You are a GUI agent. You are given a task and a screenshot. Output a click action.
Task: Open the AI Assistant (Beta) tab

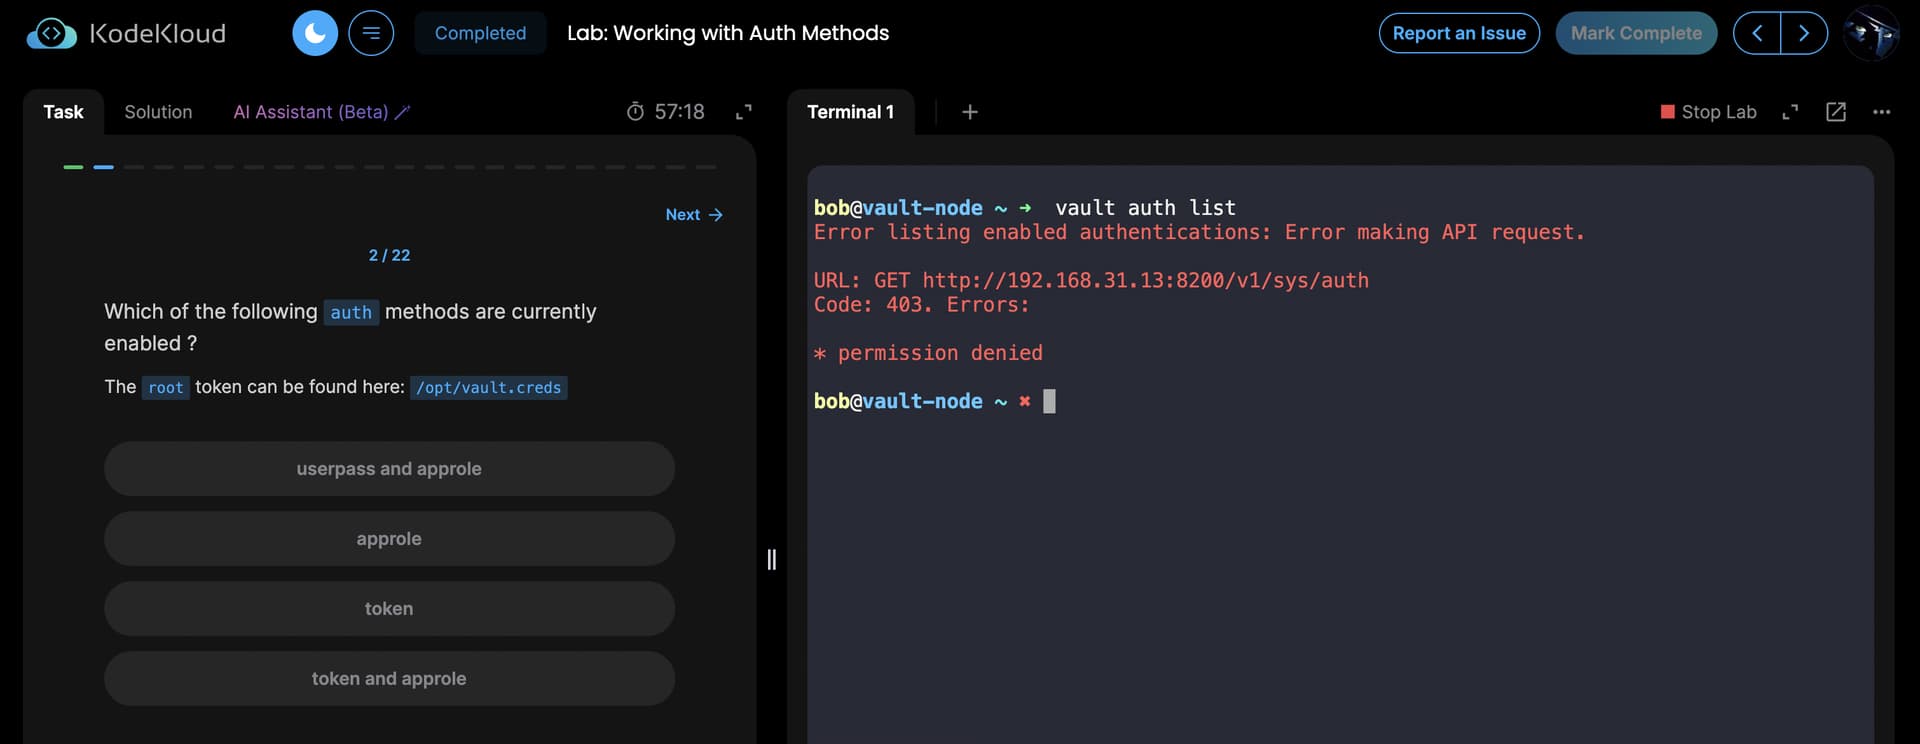pos(321,112)
